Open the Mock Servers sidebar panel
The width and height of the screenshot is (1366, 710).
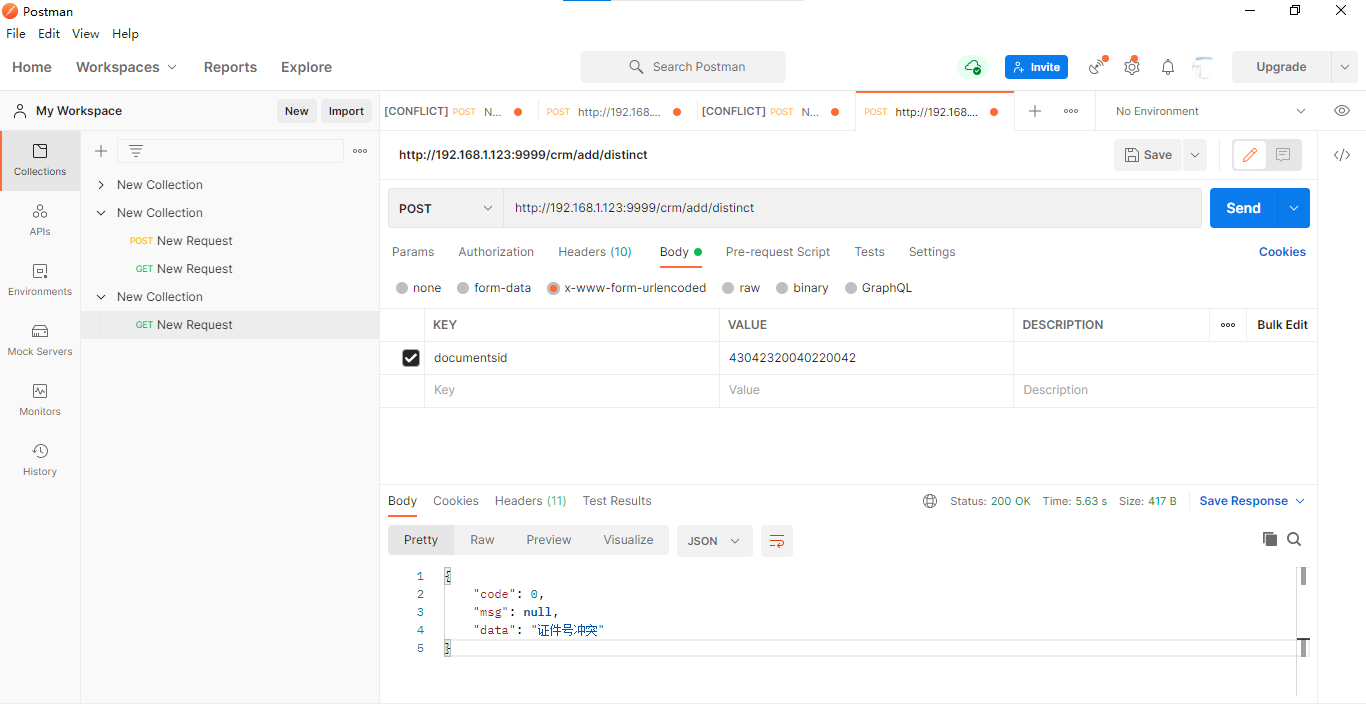coord(40,340)
